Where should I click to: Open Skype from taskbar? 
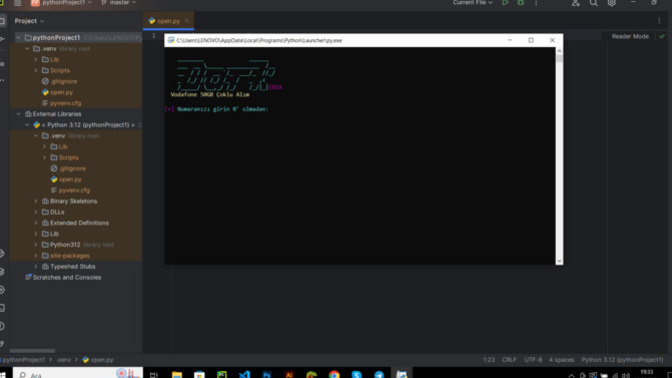357,375
